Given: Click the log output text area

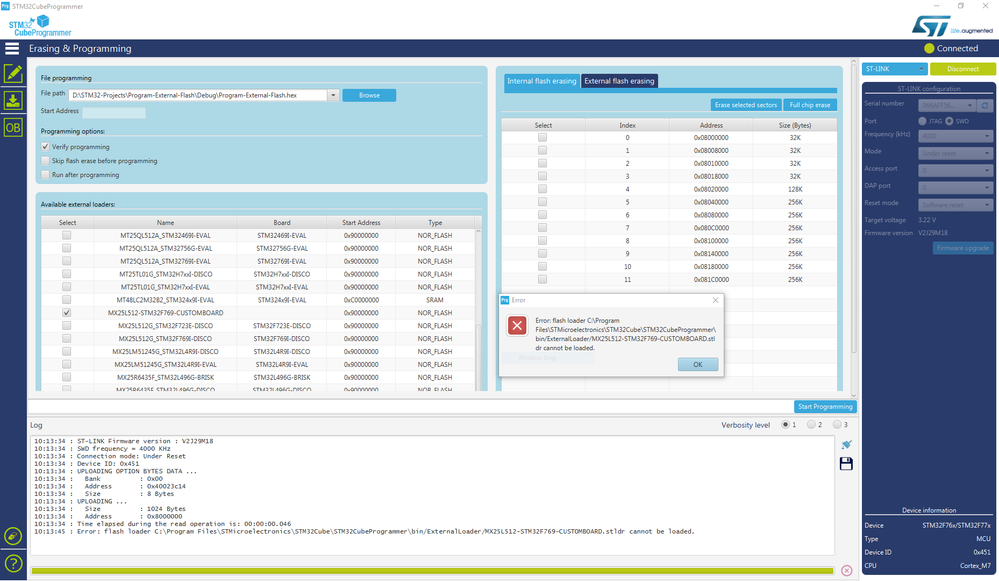Looking at the screenshot, I should point(432,495).
